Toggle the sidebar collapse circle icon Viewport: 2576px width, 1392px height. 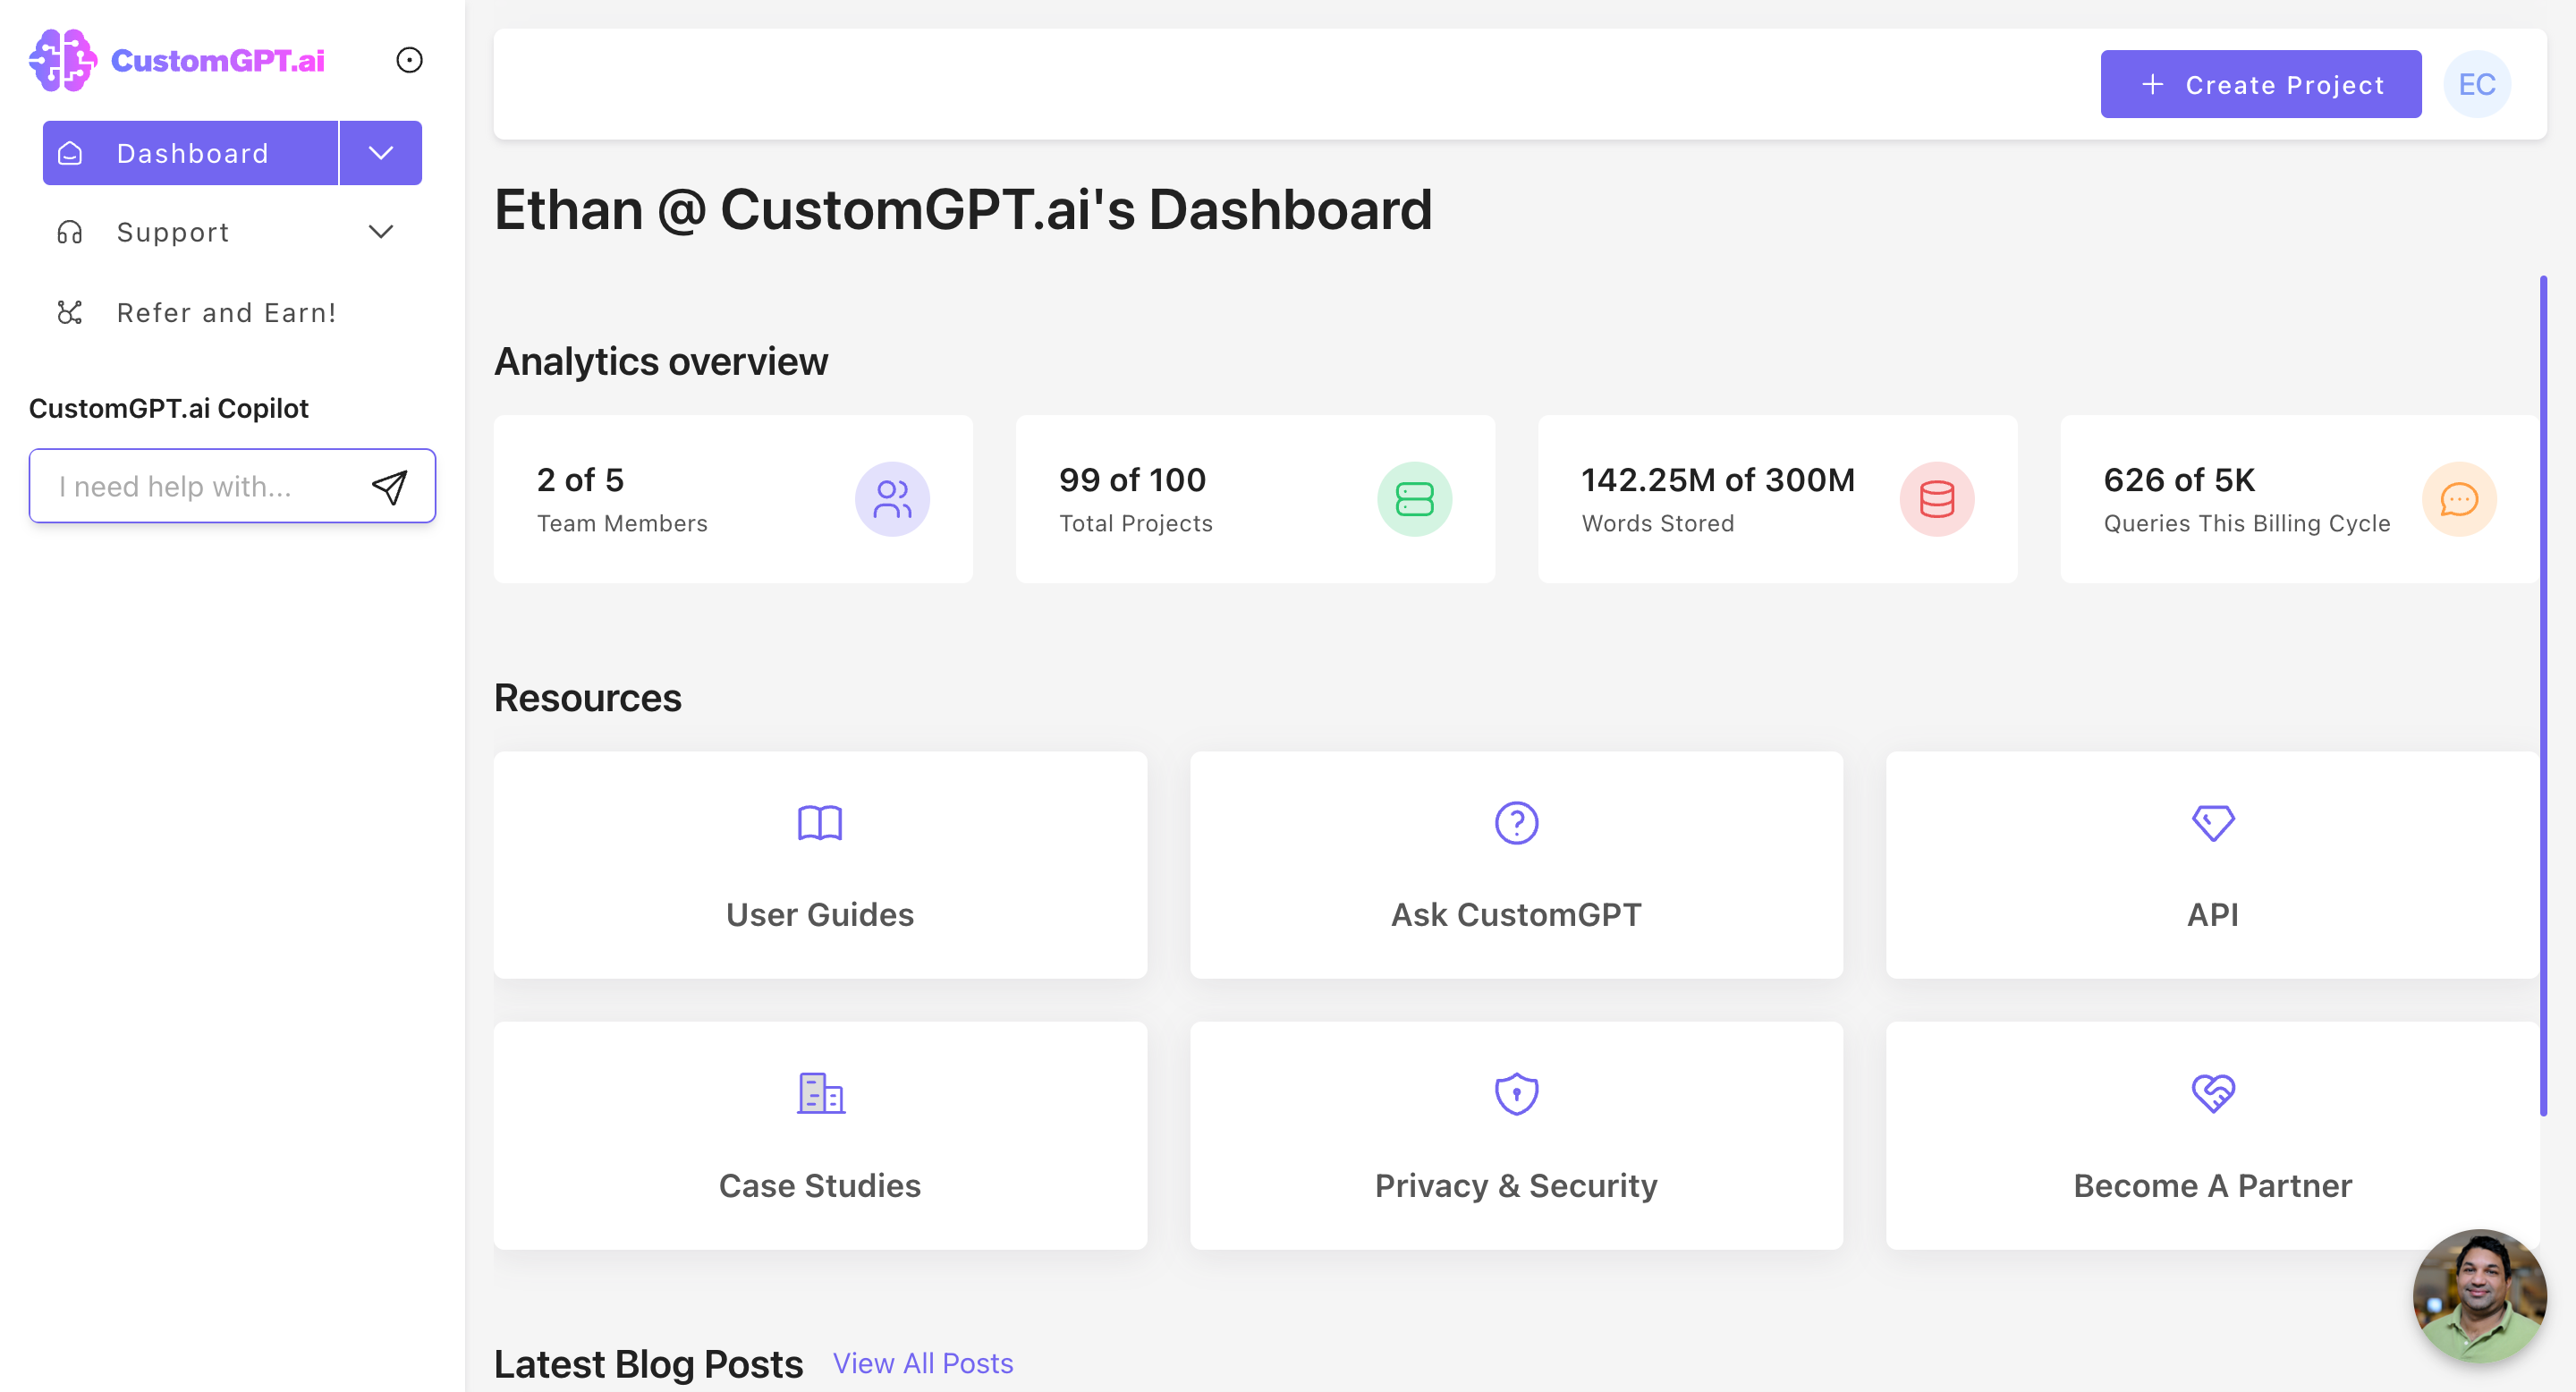click(x=409, y=60)
